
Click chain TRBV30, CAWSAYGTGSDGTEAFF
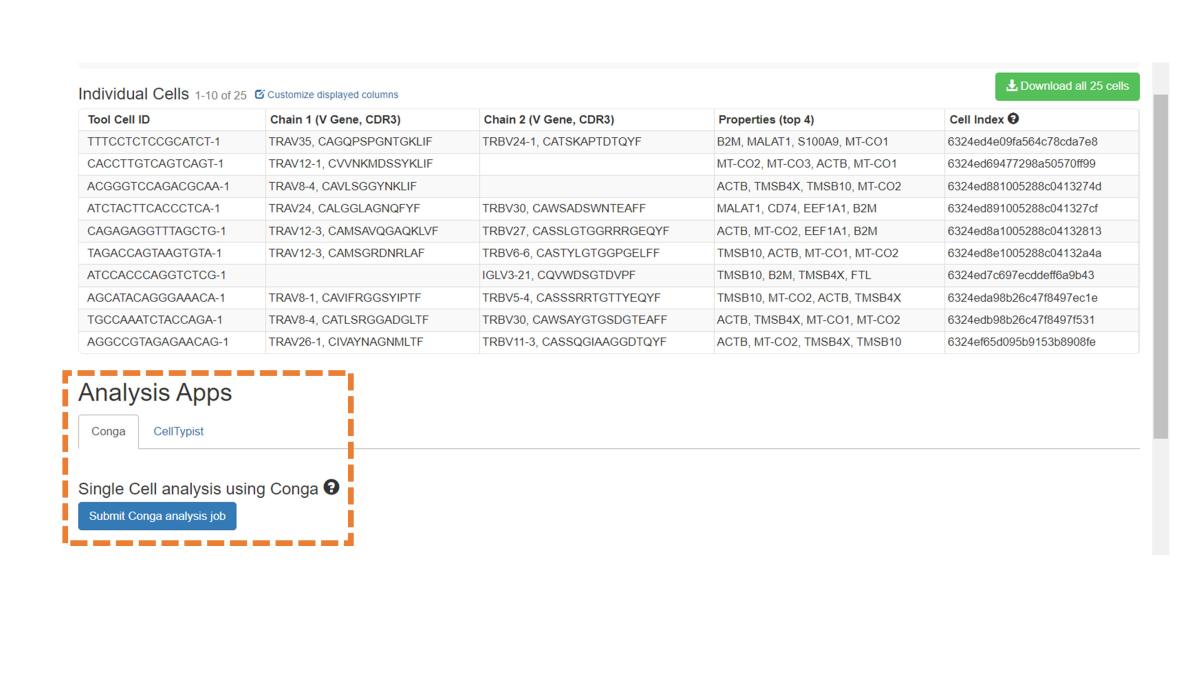574,320
